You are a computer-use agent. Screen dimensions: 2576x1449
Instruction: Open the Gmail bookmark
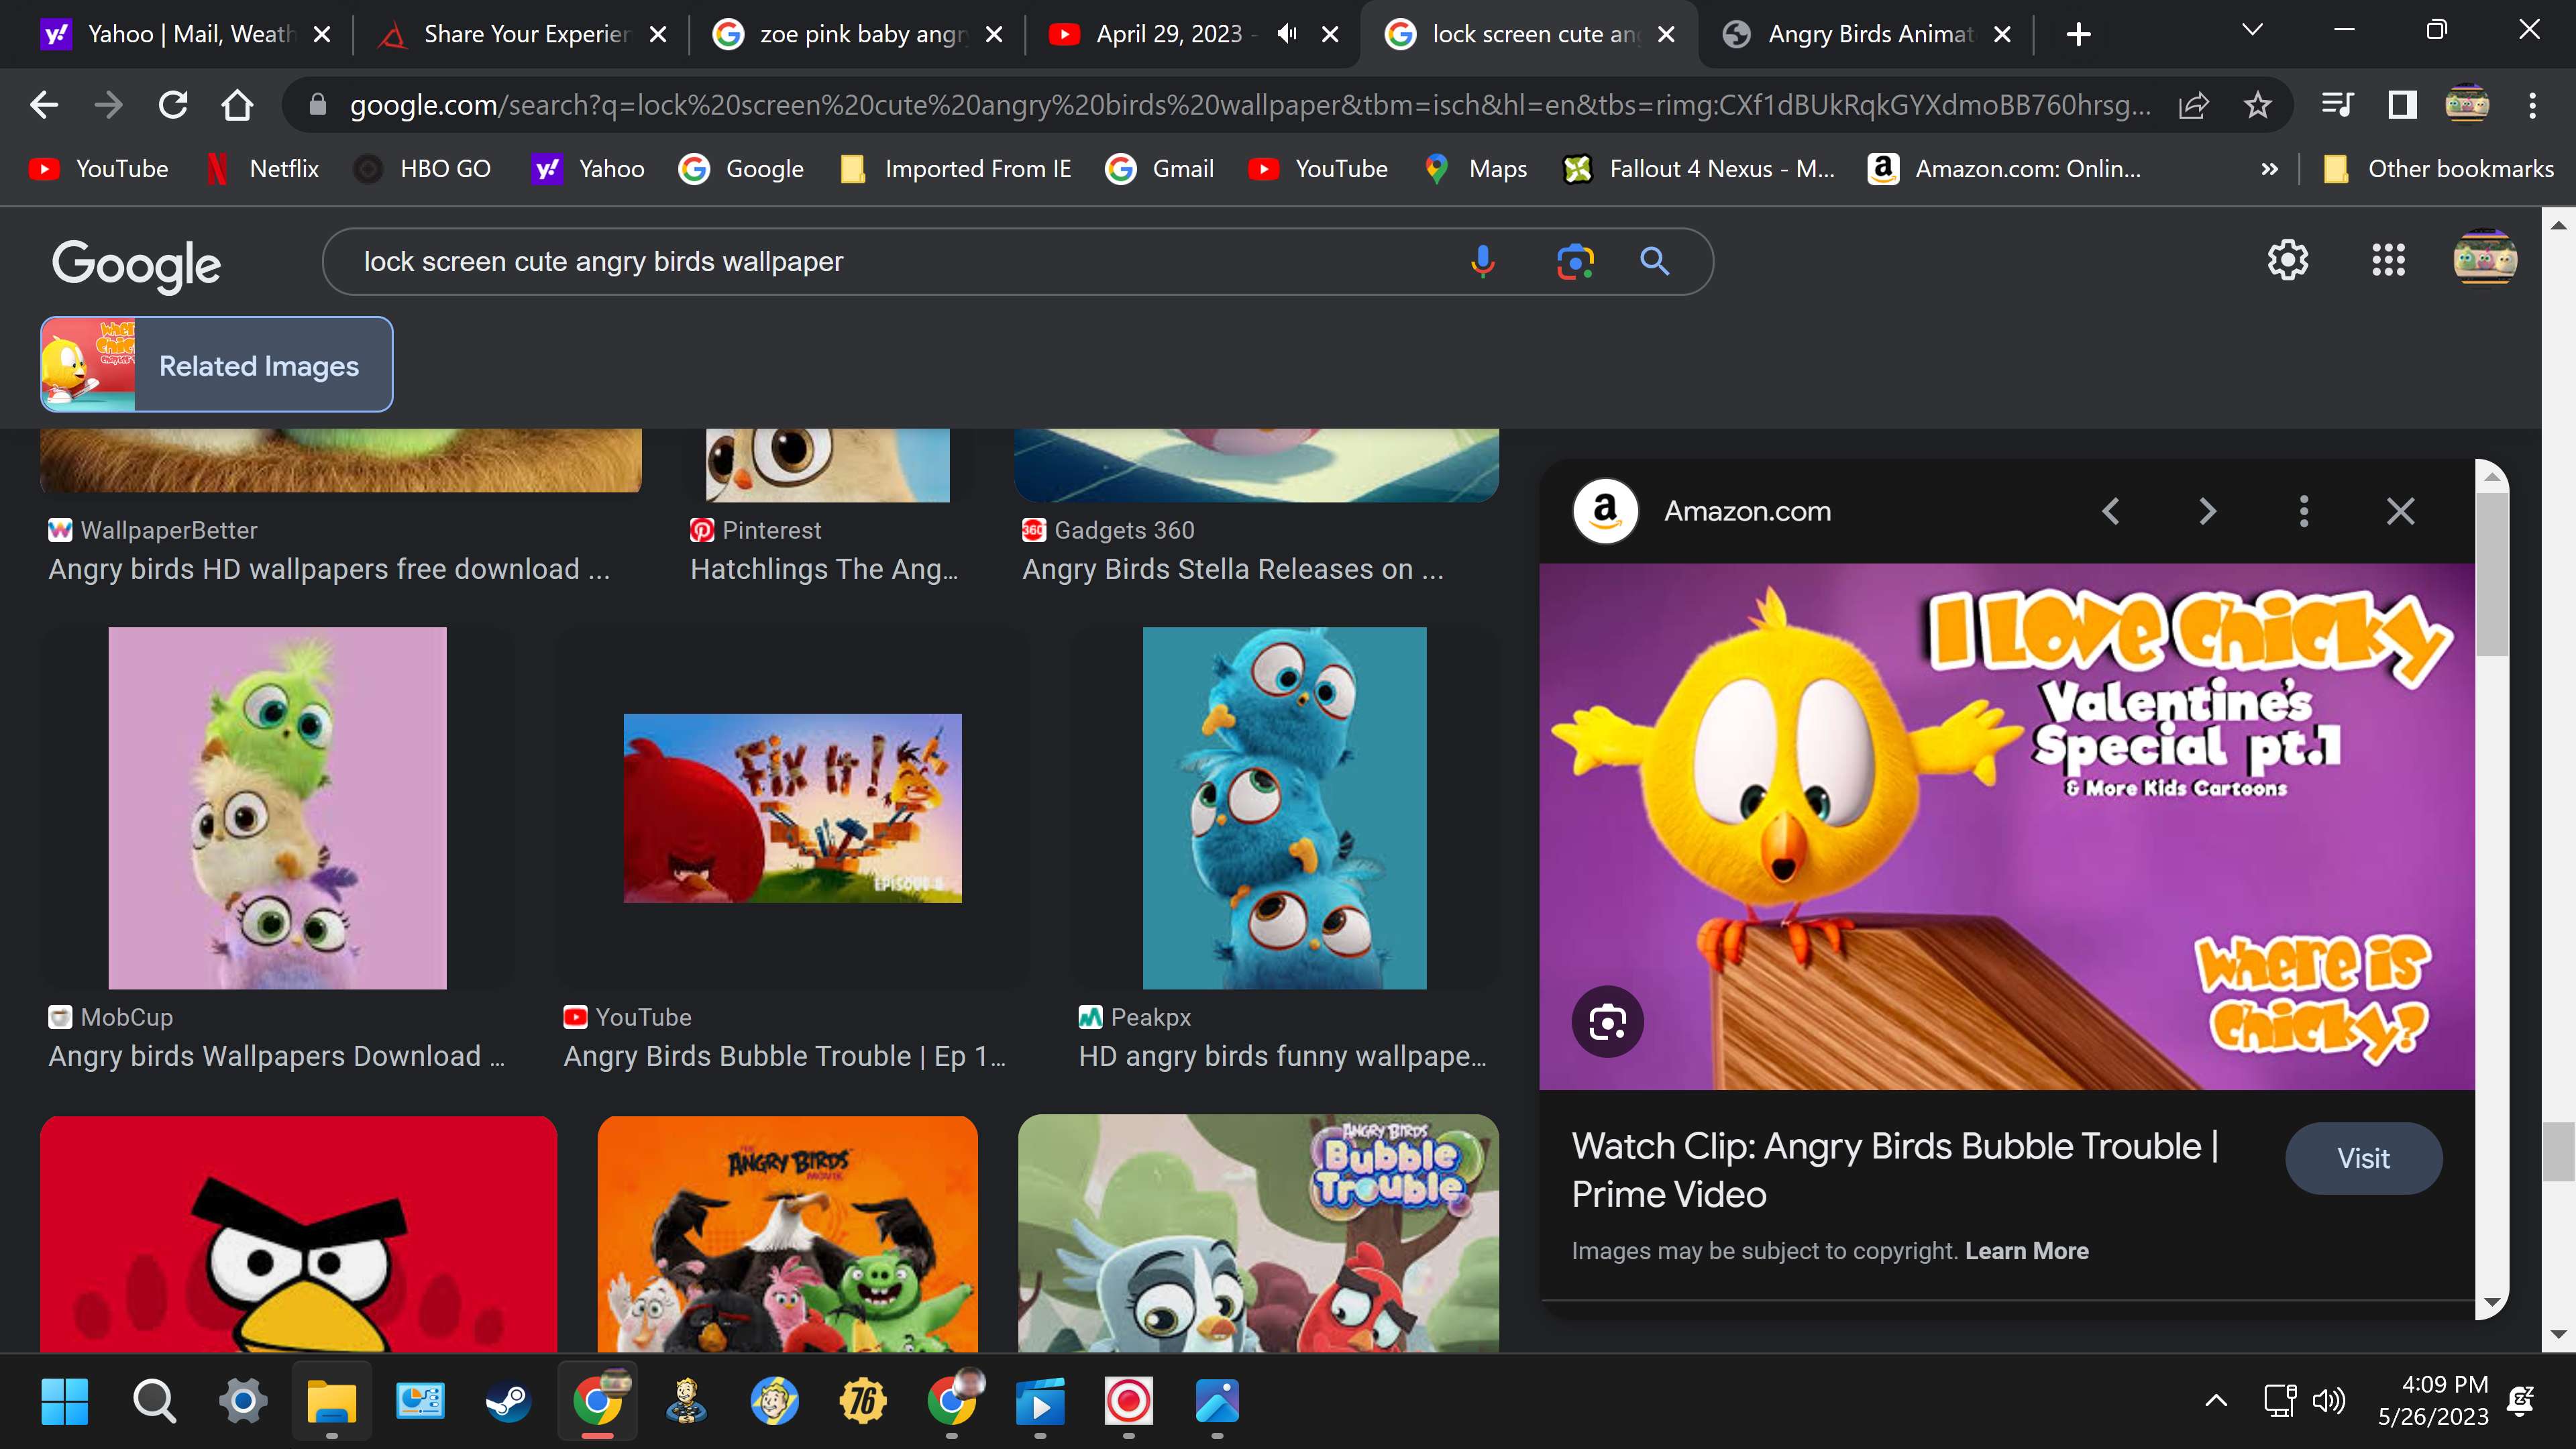tap(1160, 169)
